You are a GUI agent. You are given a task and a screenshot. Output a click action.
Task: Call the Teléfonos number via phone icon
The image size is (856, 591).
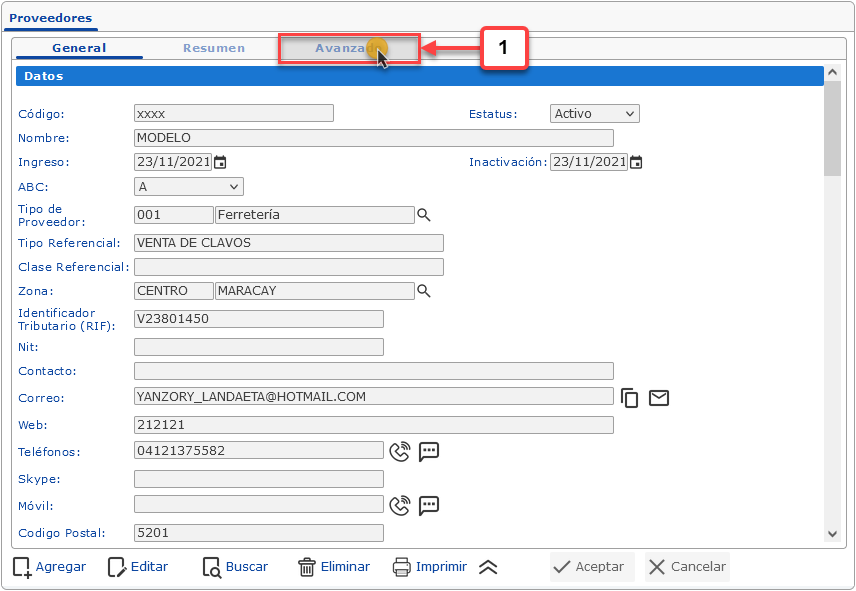(x=400, y=451)
